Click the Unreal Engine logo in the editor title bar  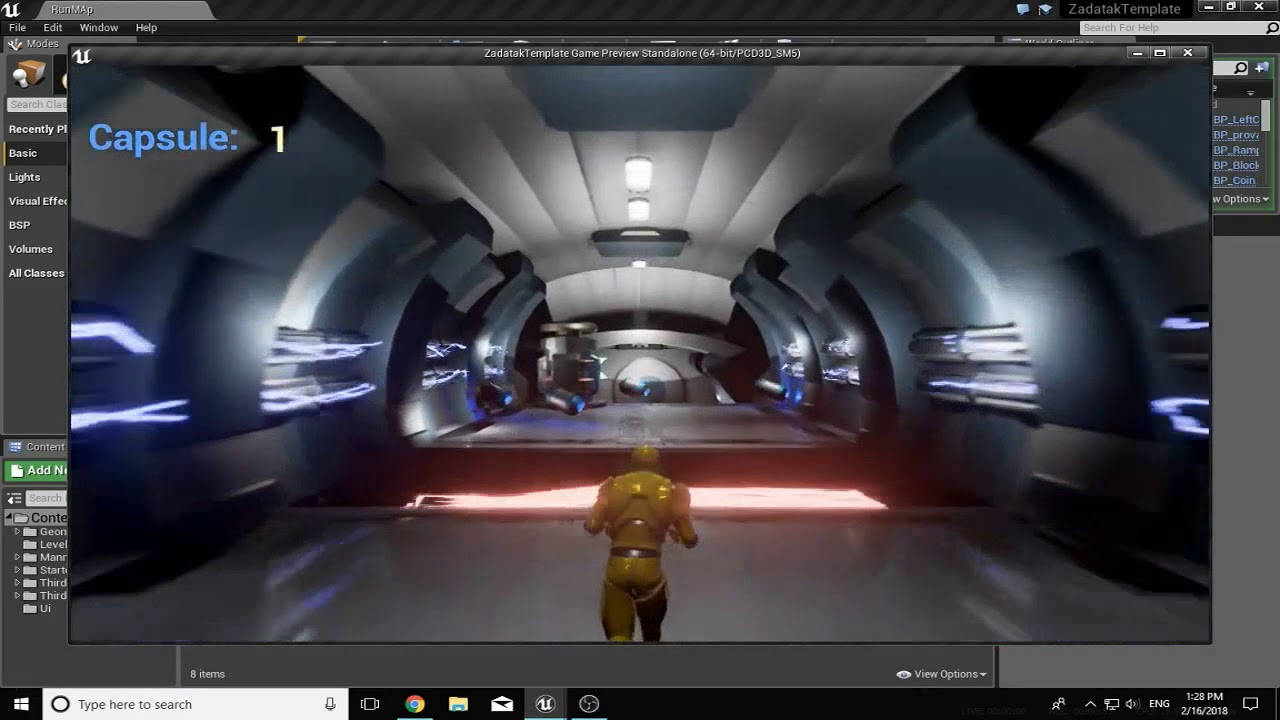tap(12, 9)
